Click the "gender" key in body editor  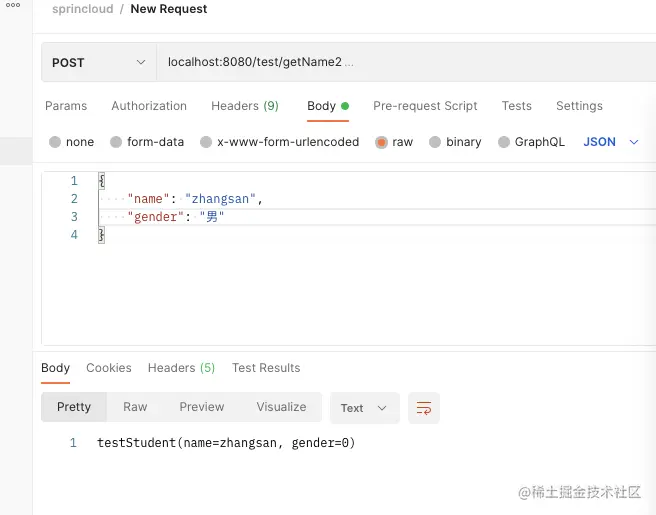pos(156,217)
